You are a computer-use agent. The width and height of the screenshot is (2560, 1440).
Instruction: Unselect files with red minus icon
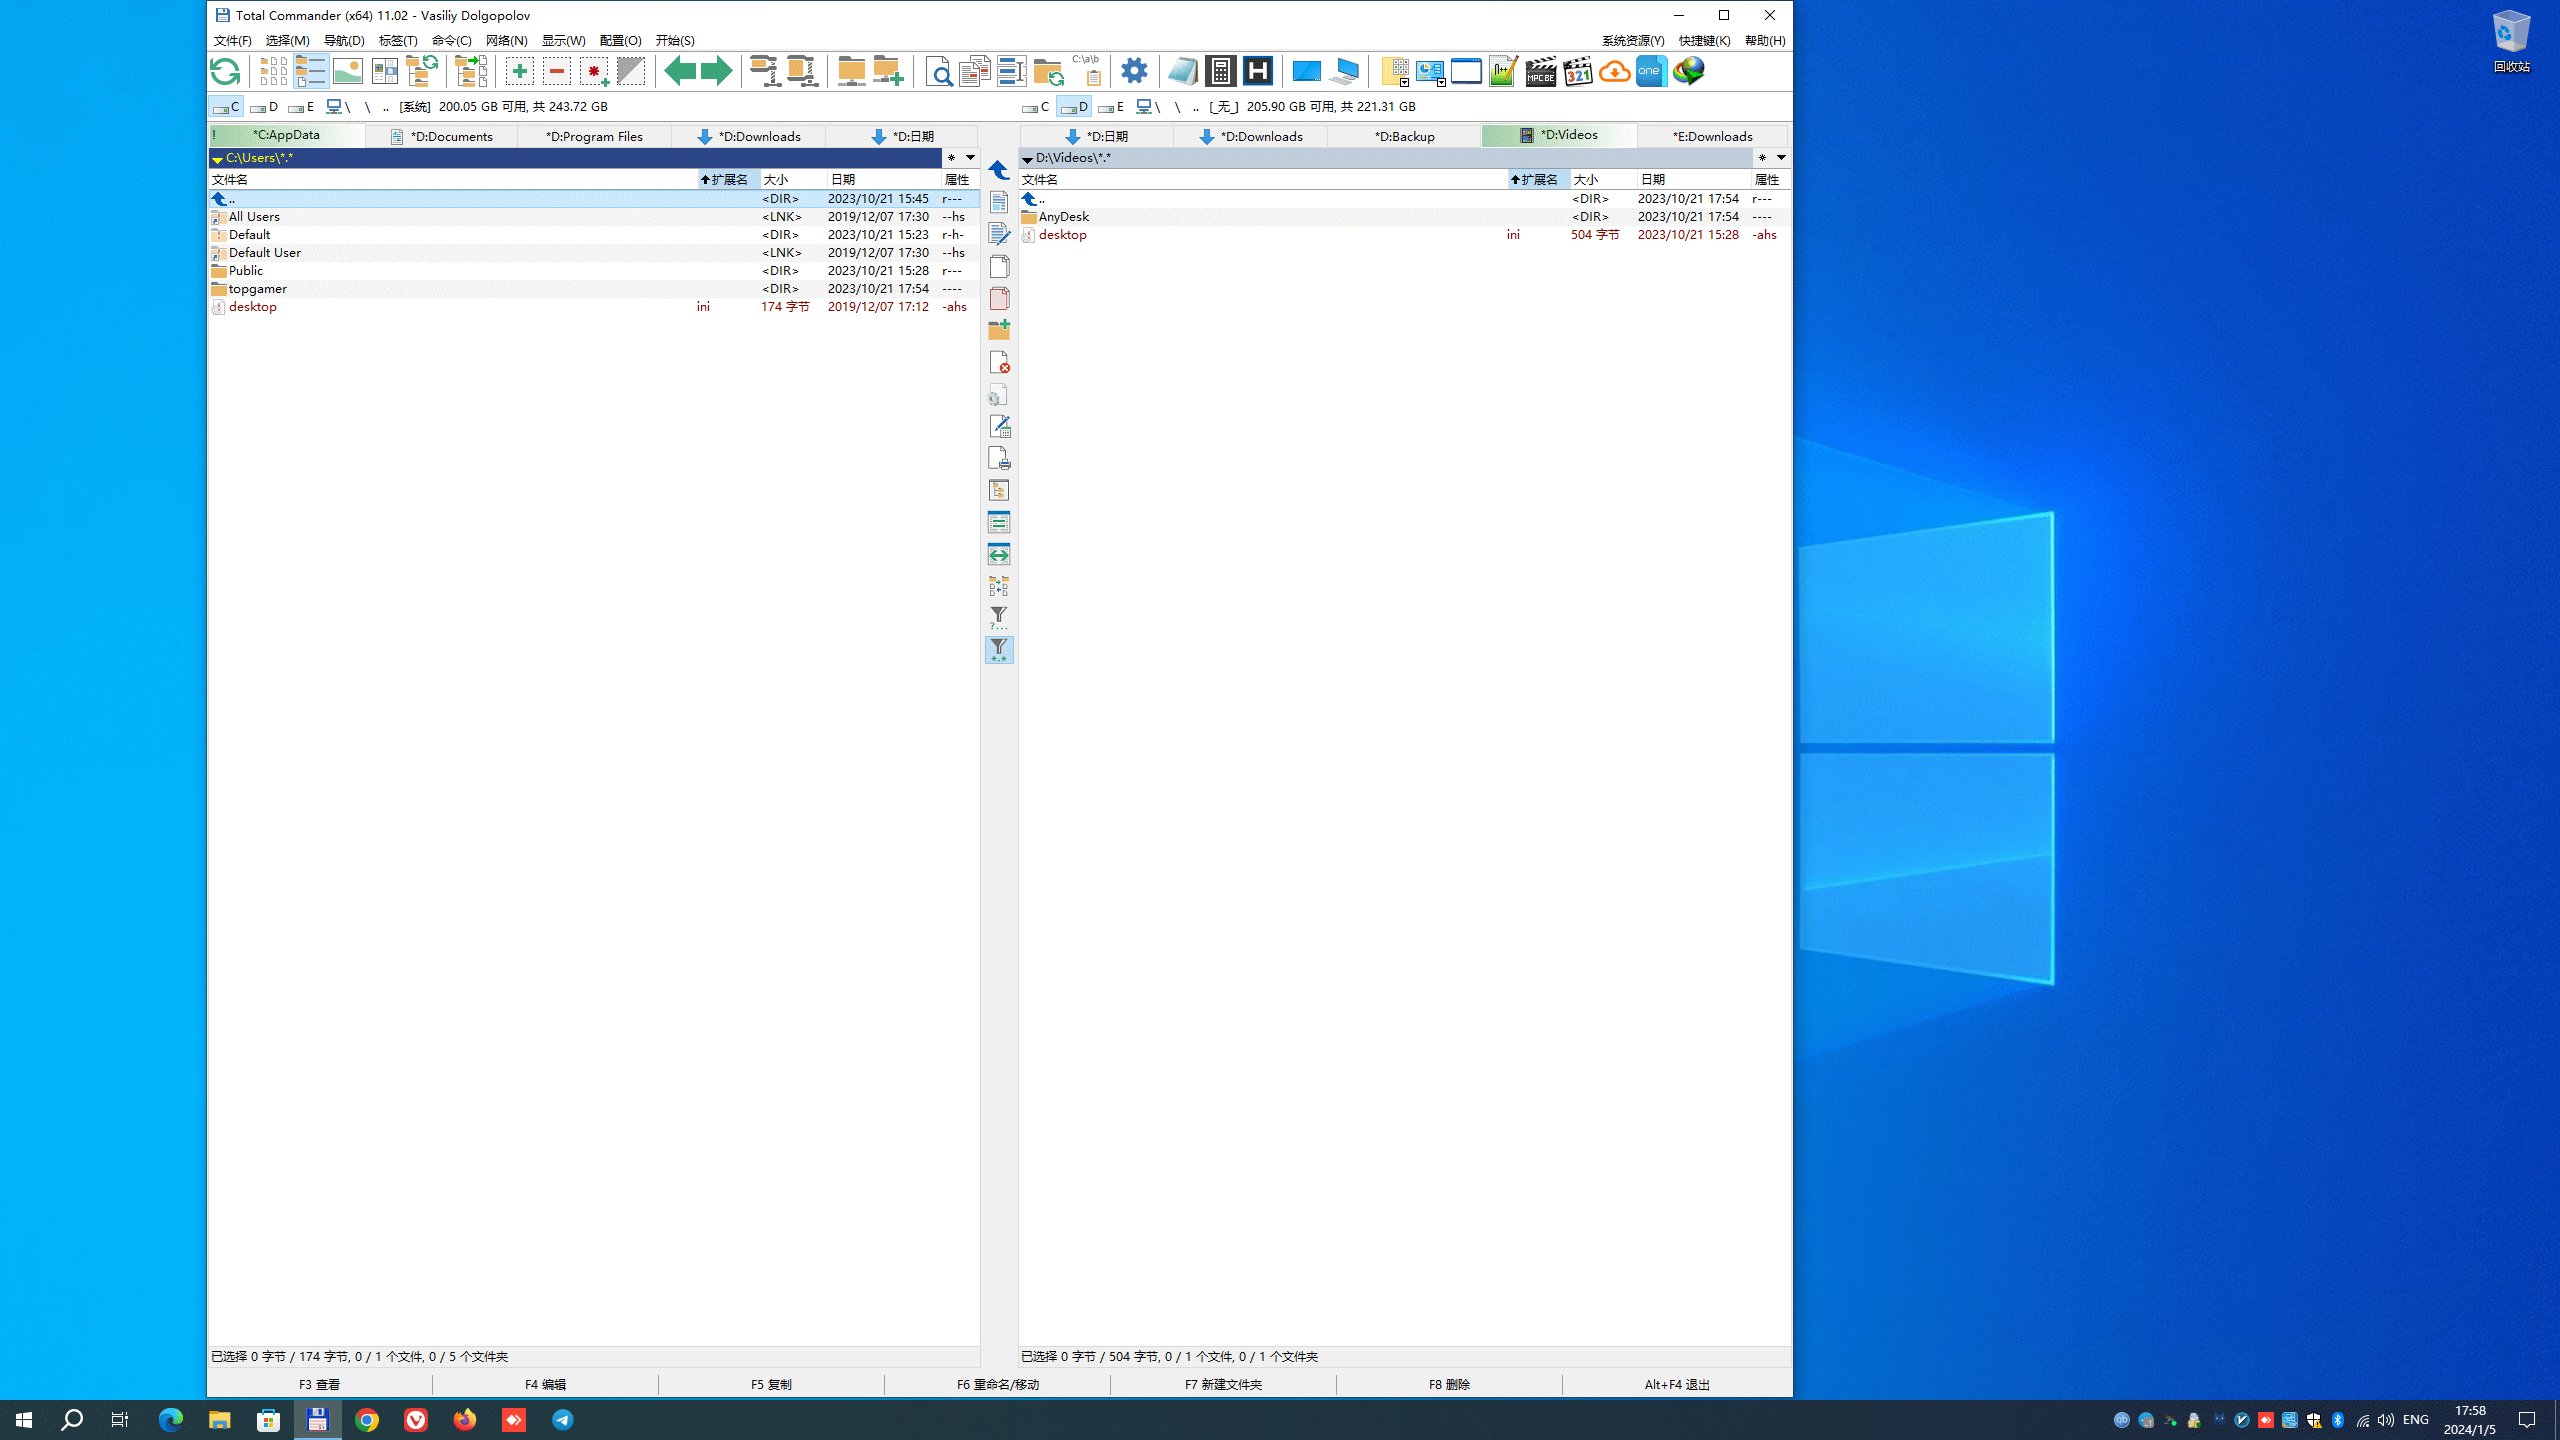point(557,71)
